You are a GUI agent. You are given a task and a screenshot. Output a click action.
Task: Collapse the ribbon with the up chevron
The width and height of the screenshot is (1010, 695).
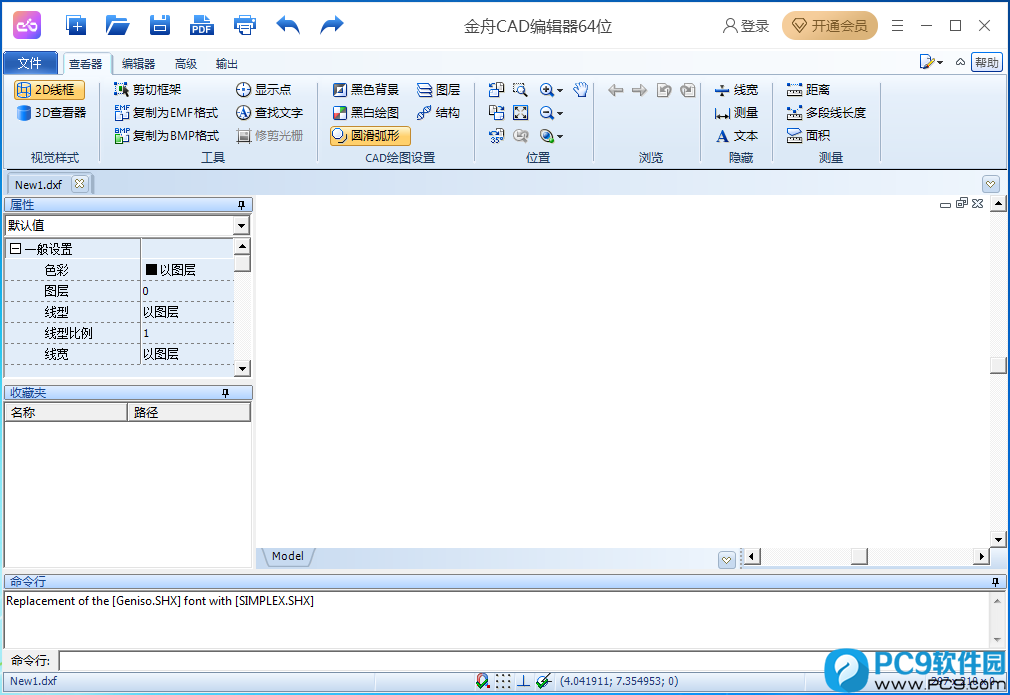[x=960, y=62]
